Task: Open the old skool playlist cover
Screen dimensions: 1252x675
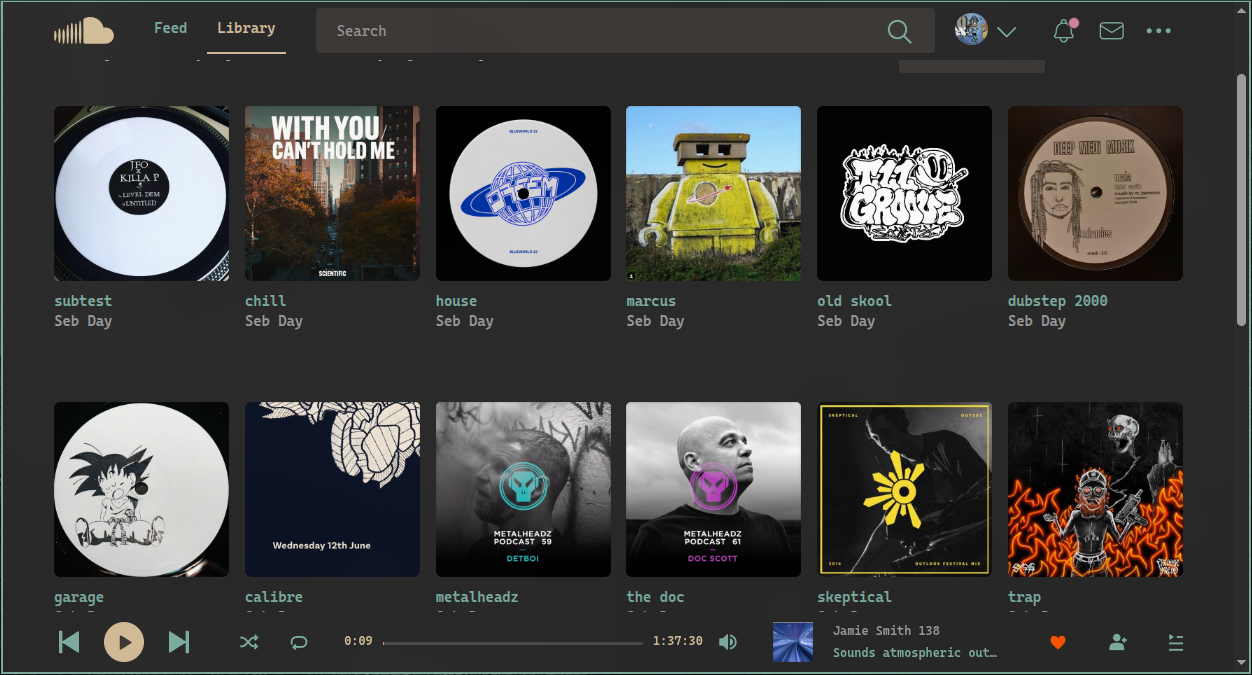Action: [905, 194]
